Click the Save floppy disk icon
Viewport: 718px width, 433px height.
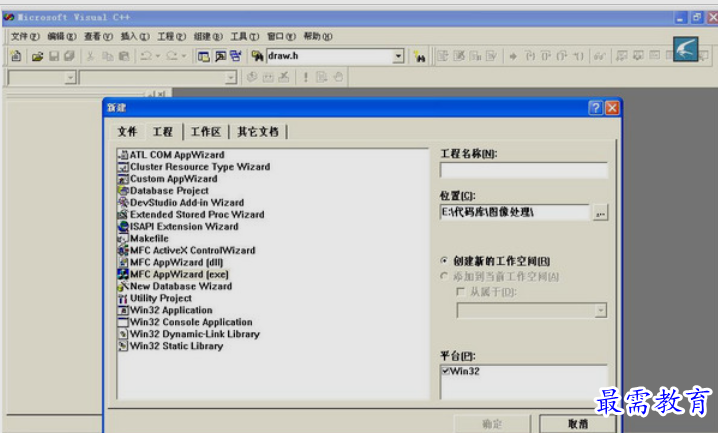(54, 56)
